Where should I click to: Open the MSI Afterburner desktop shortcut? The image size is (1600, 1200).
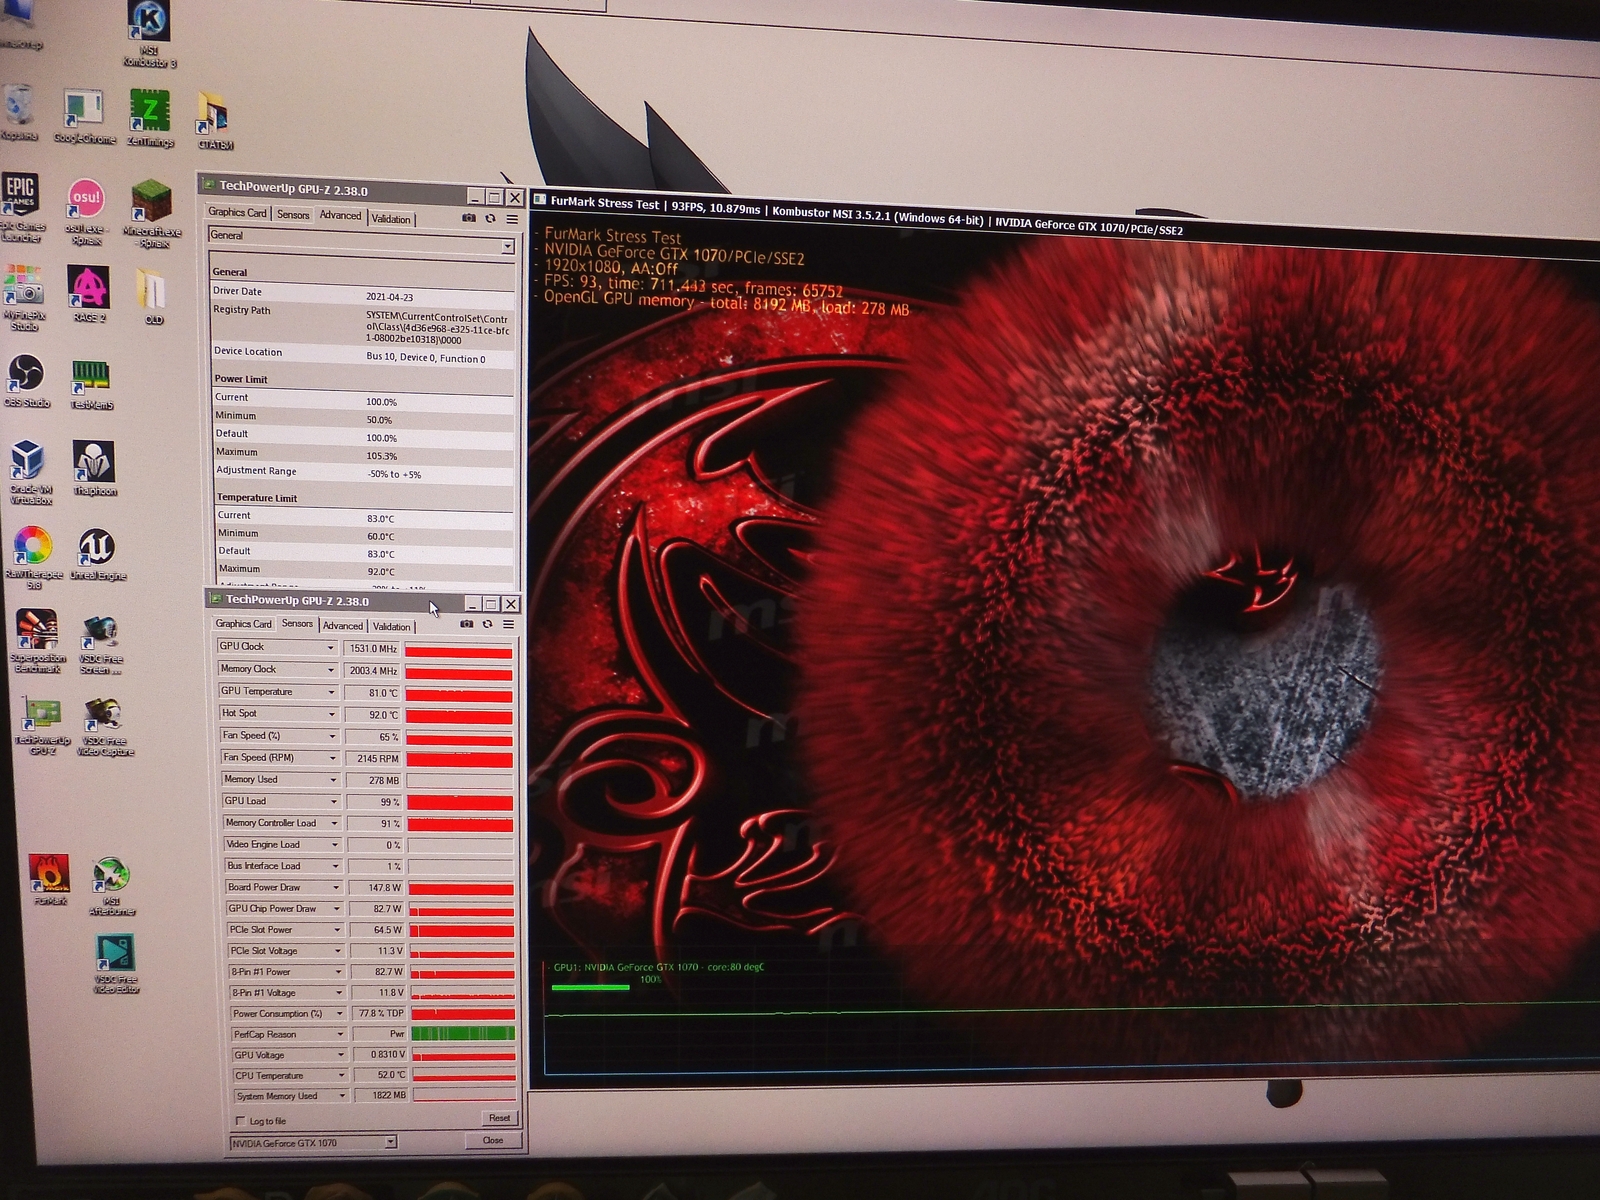[x=111, y=886]
